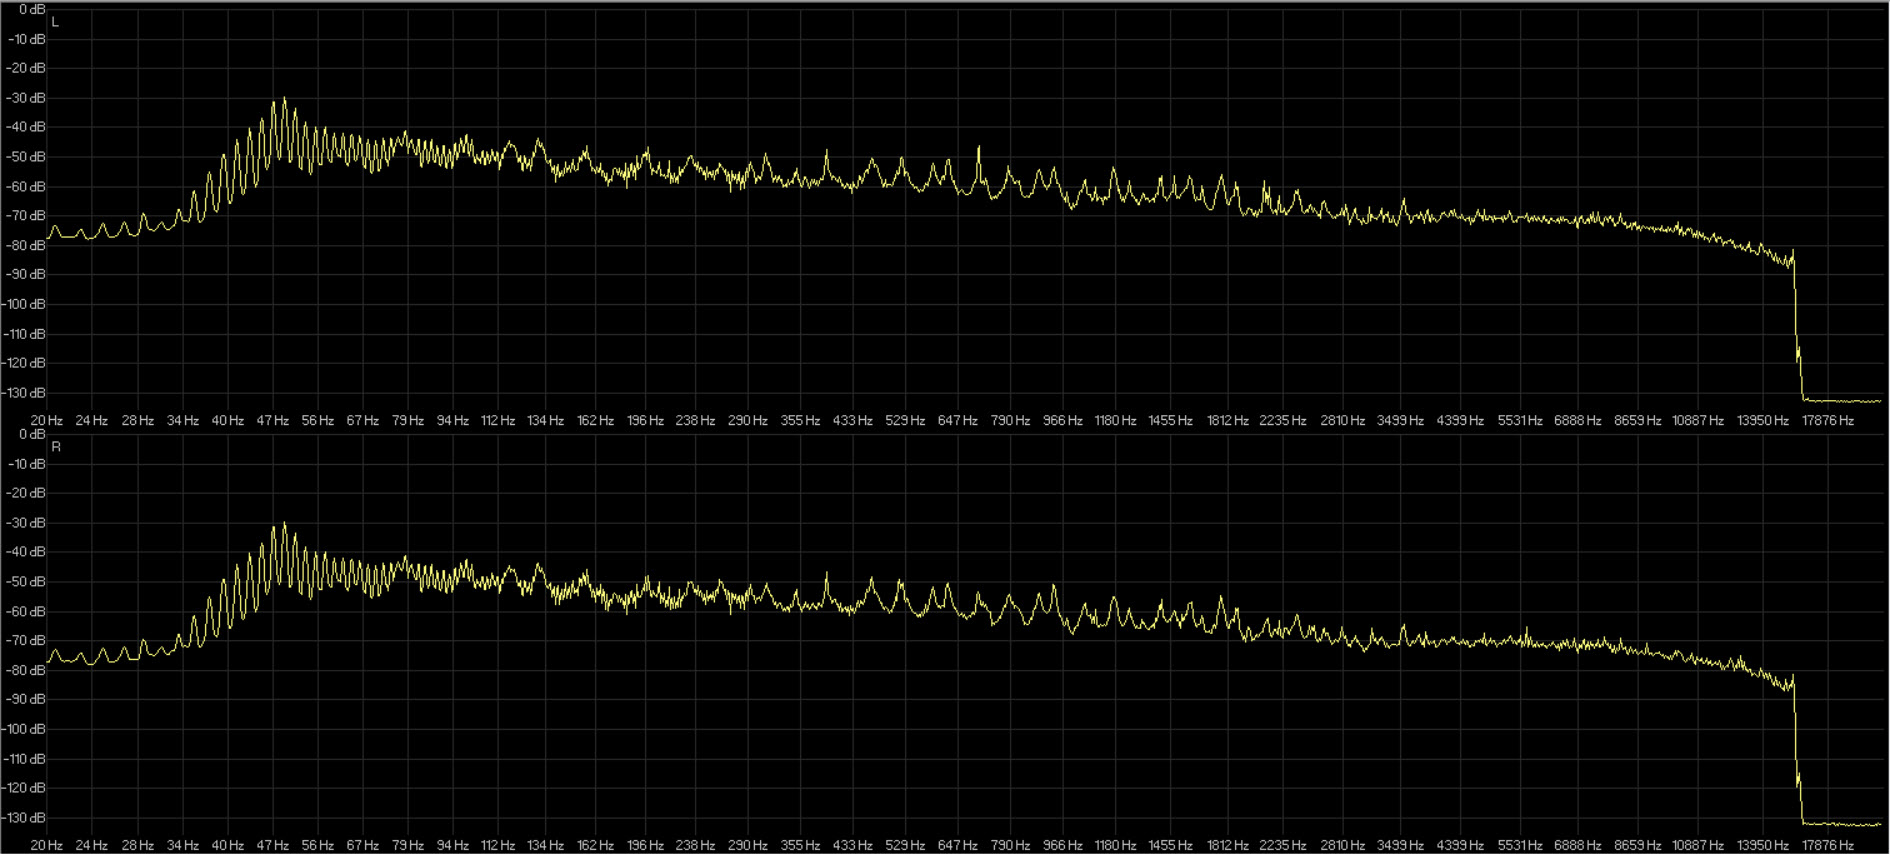Select the 0 dB label on L channel
The width and height of the screenshot is (1890, 854).
click(x=32, y=10)
